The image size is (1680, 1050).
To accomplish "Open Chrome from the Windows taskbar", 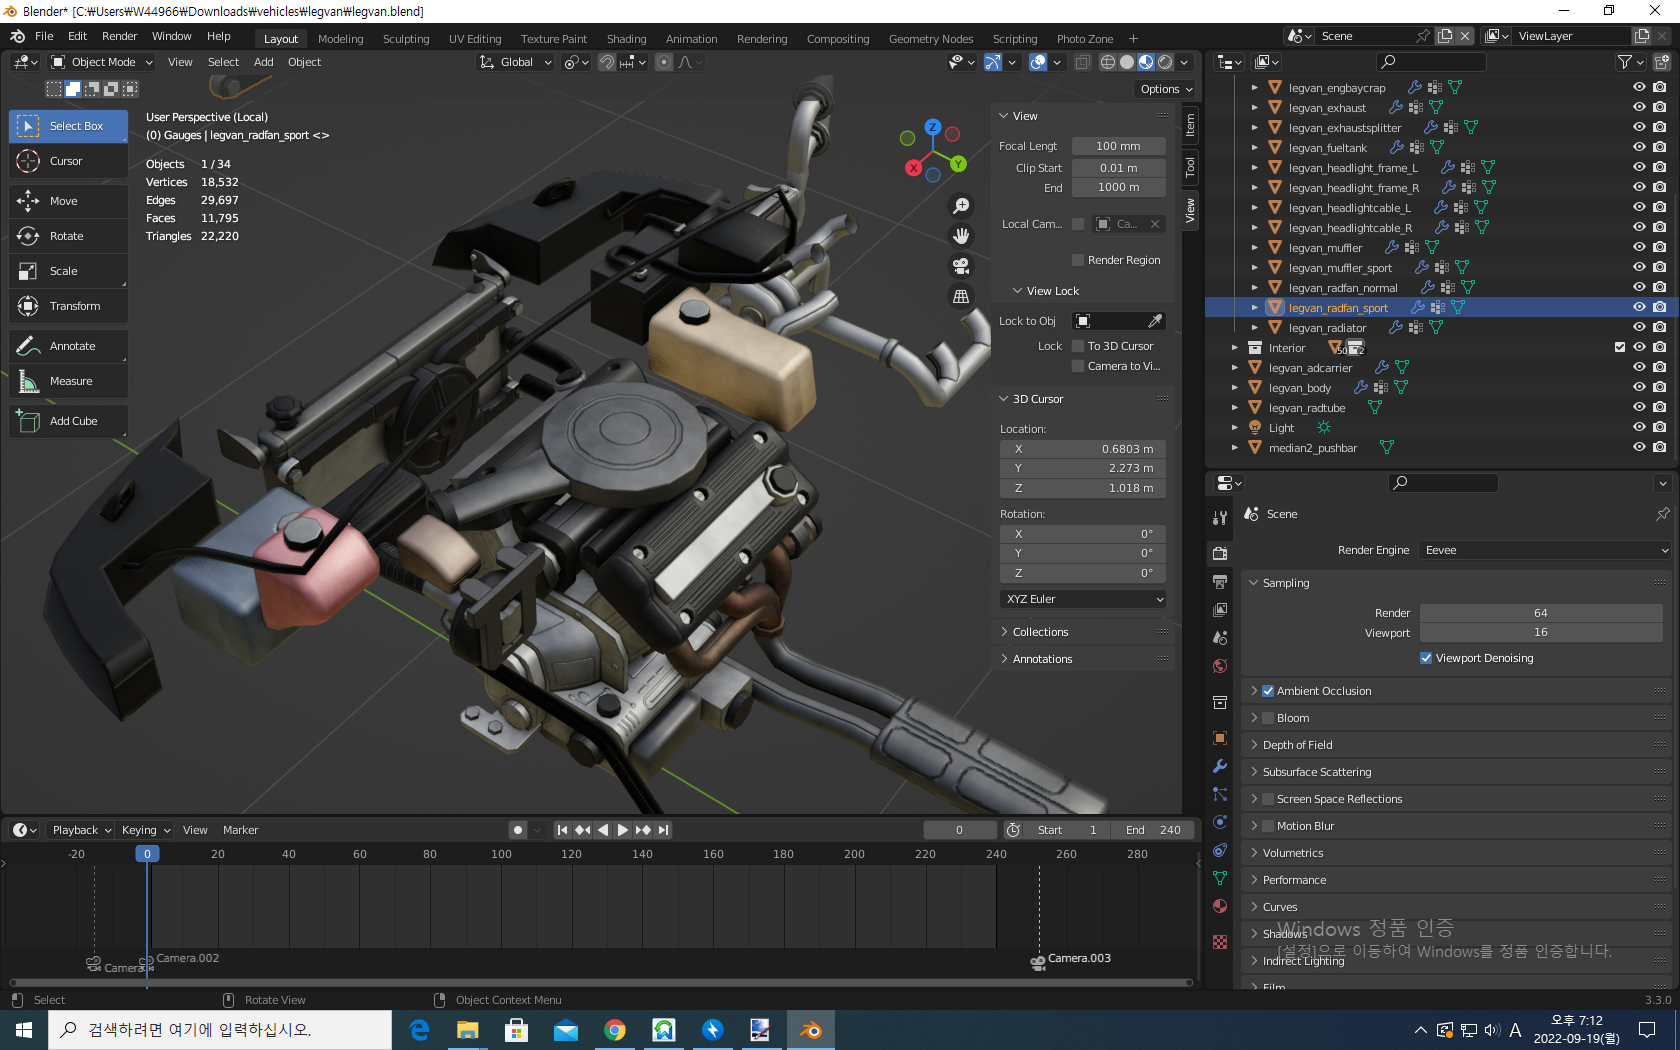I will pos(615,1030).
